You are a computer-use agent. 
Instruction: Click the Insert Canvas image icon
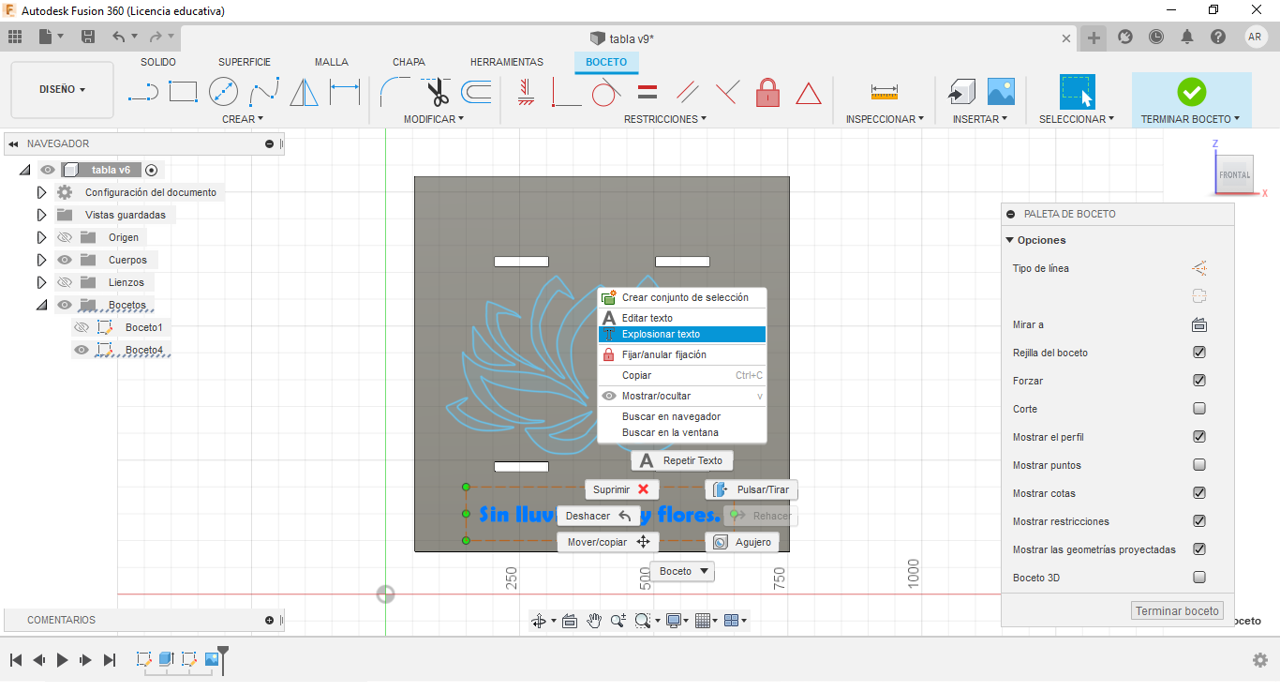pos(1001,92)
